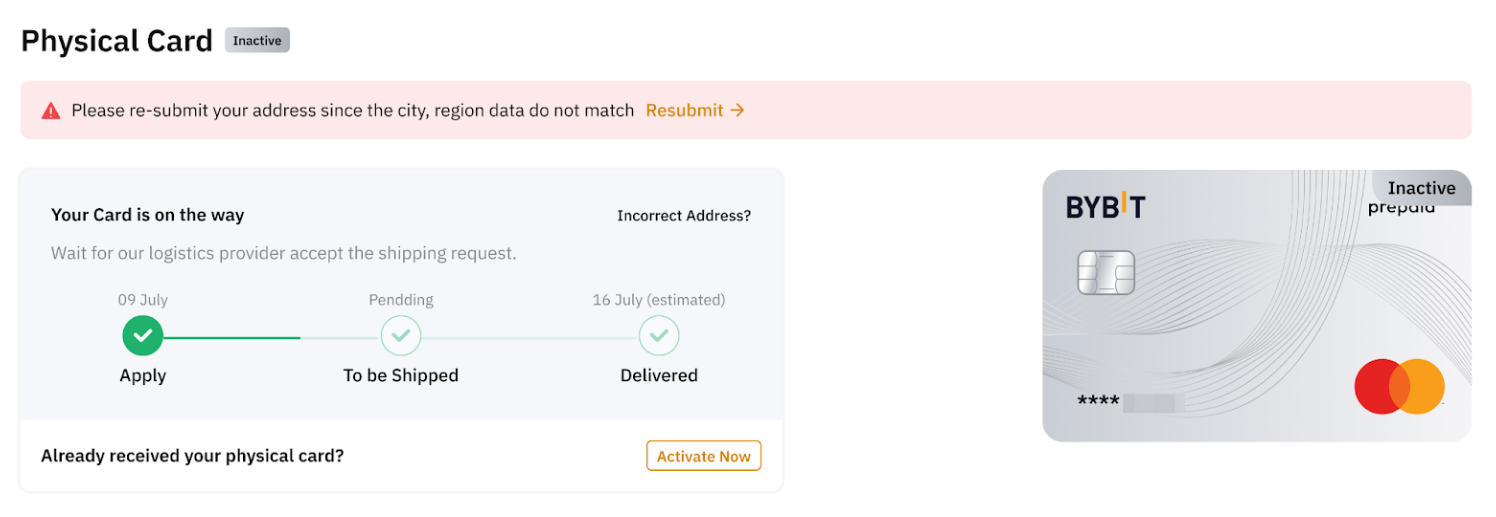The width and height of the screenshot is (1496, 517).
Task: Click the Inactive label on card corner
Action: [x=1421, y=188]
